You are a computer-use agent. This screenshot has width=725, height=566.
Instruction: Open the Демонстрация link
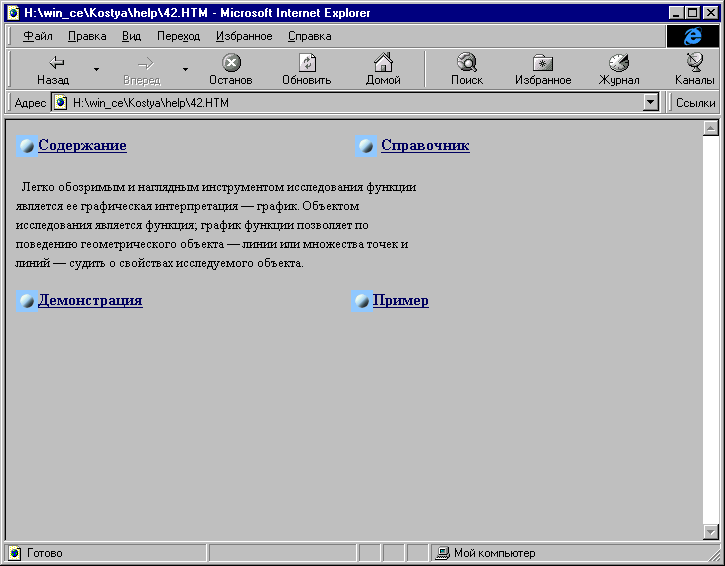point(90,301)
